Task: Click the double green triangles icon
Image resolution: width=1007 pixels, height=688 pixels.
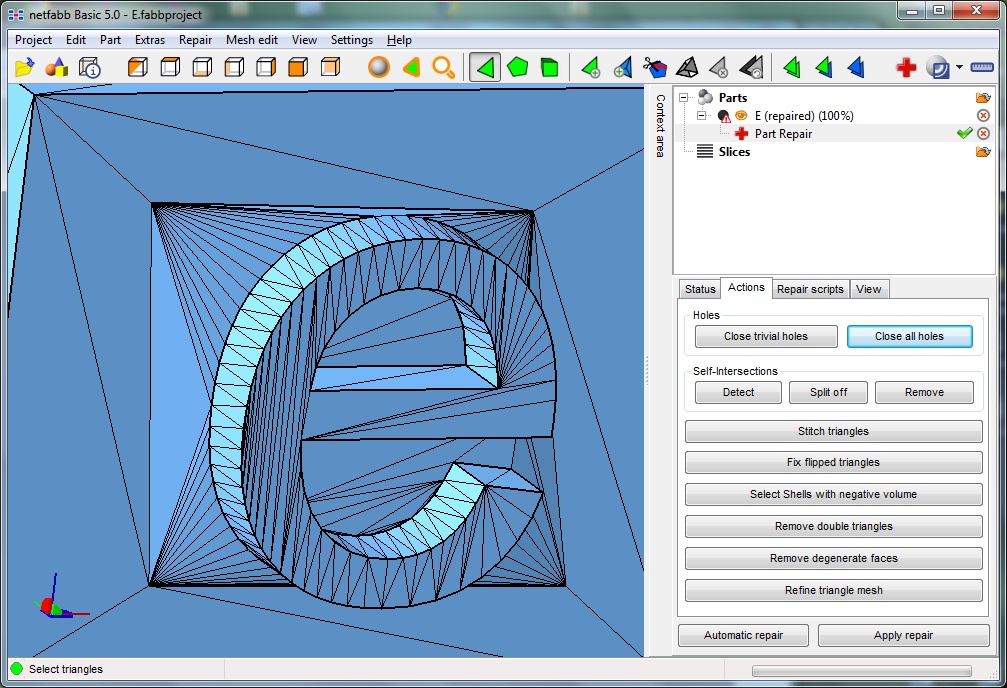Action: (x=792, y=67)
